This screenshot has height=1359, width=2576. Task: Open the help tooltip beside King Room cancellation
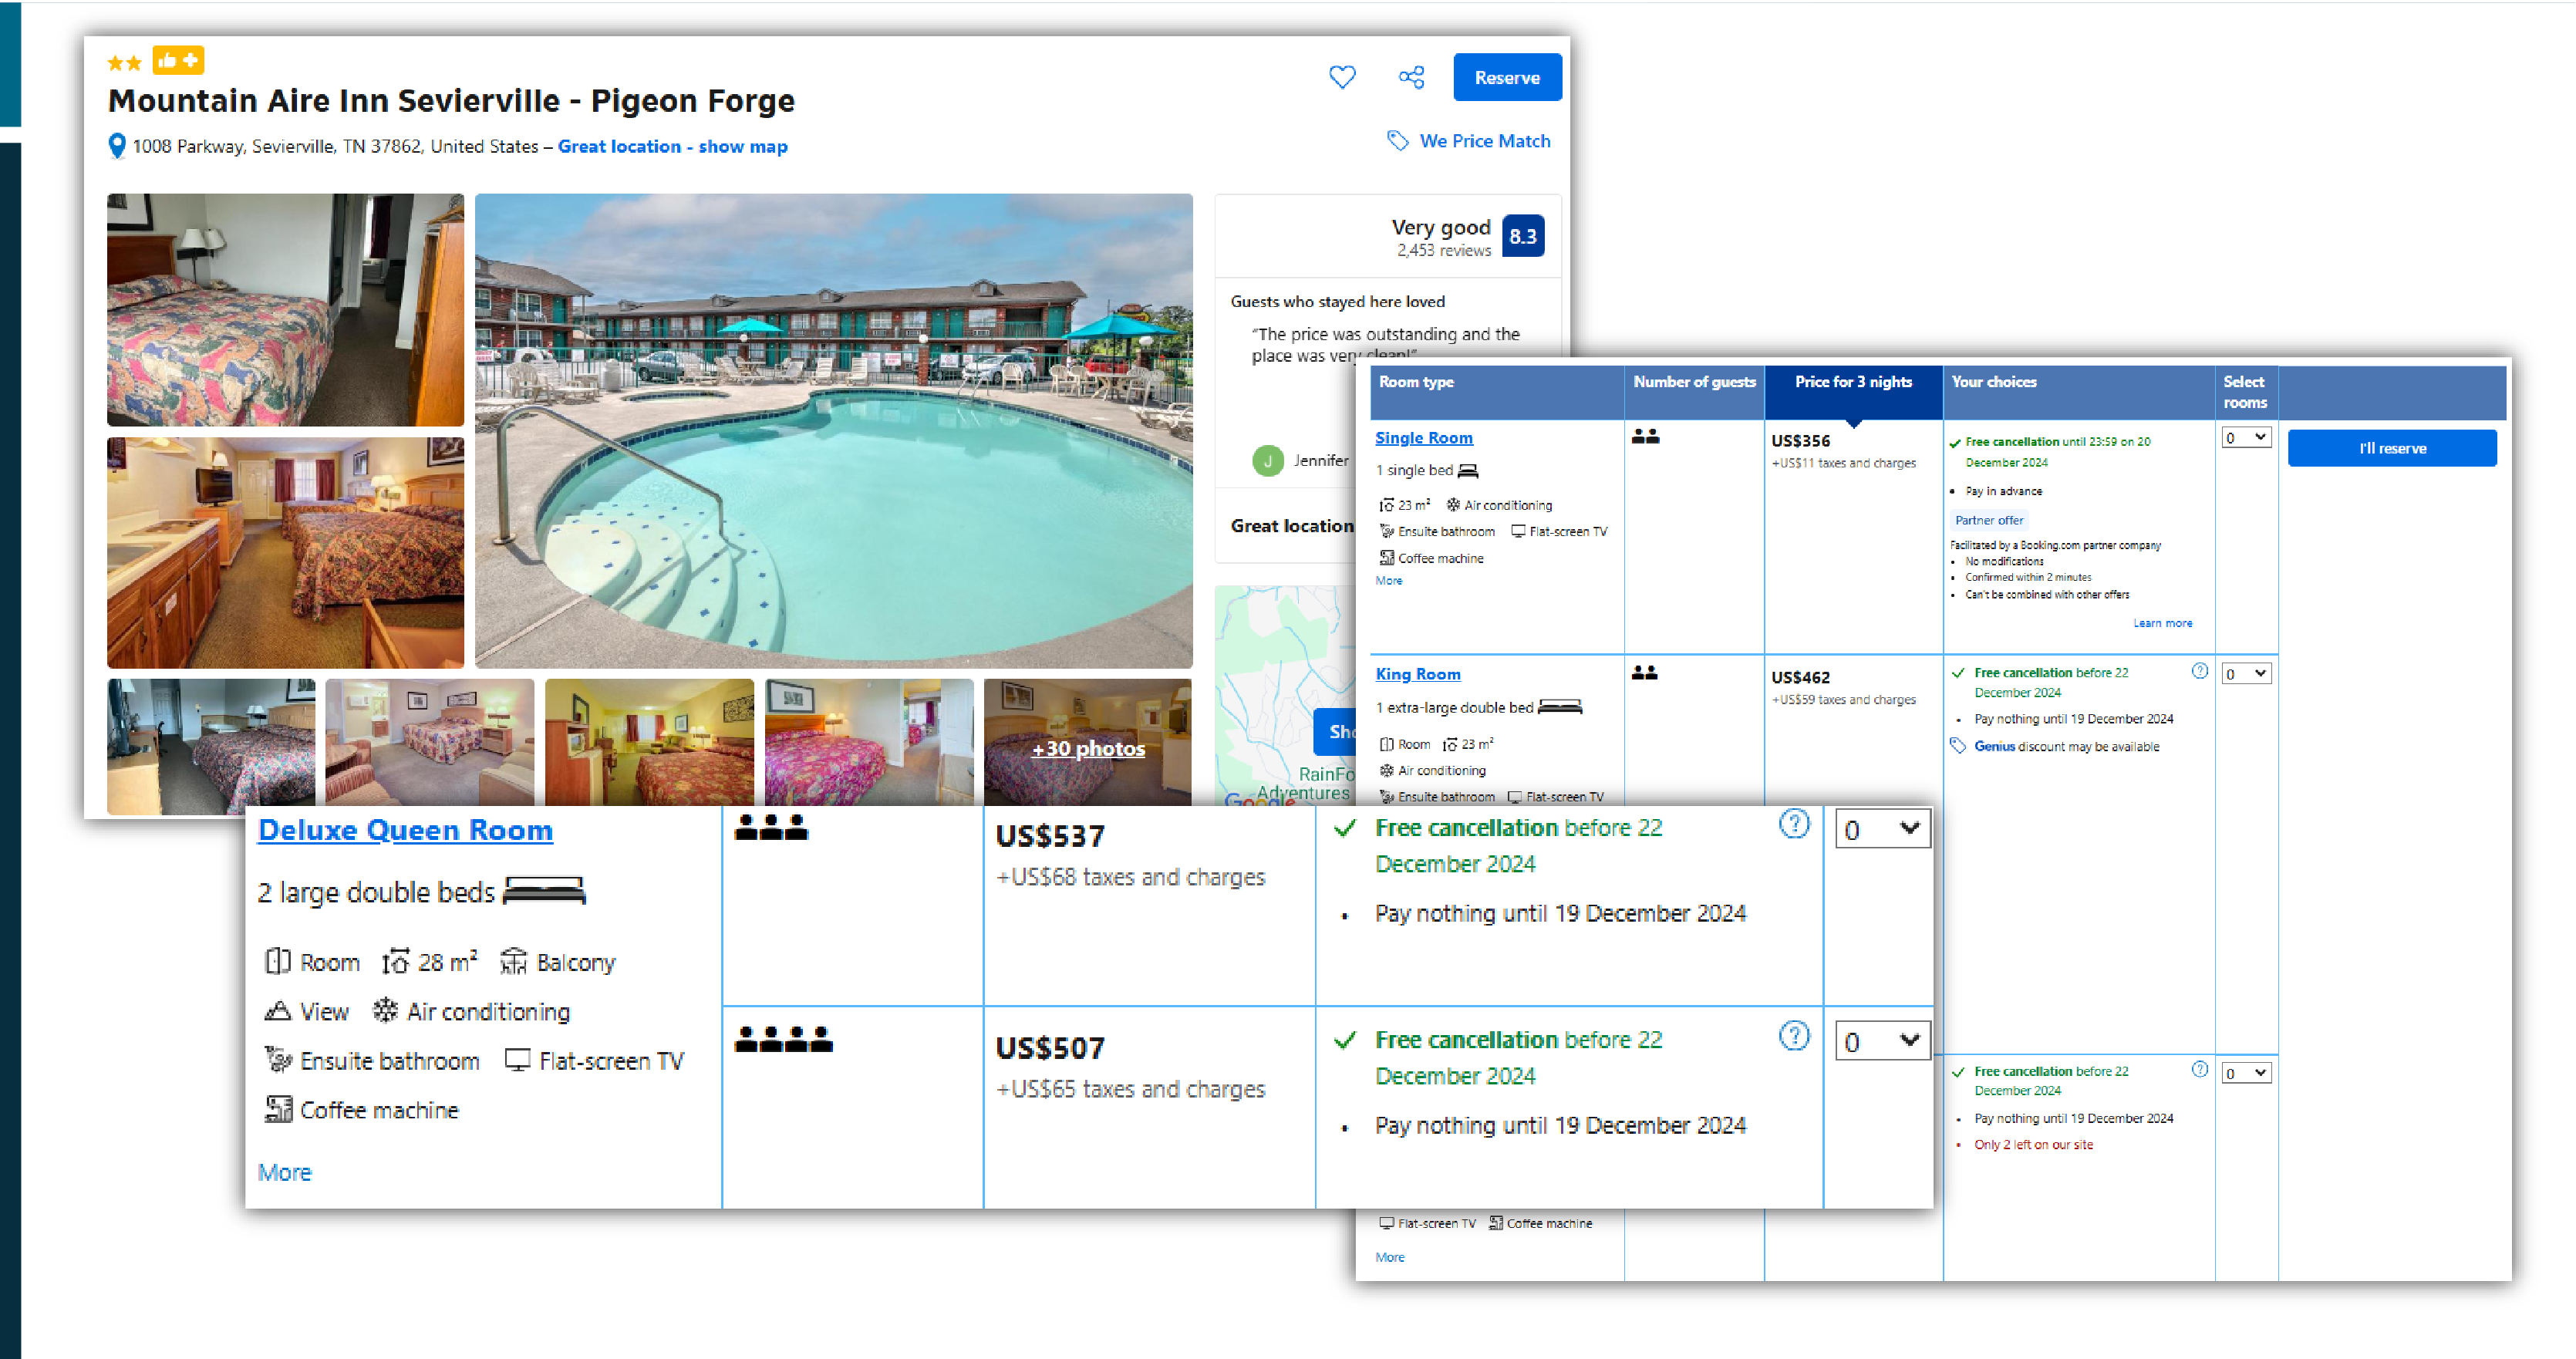2200,672
